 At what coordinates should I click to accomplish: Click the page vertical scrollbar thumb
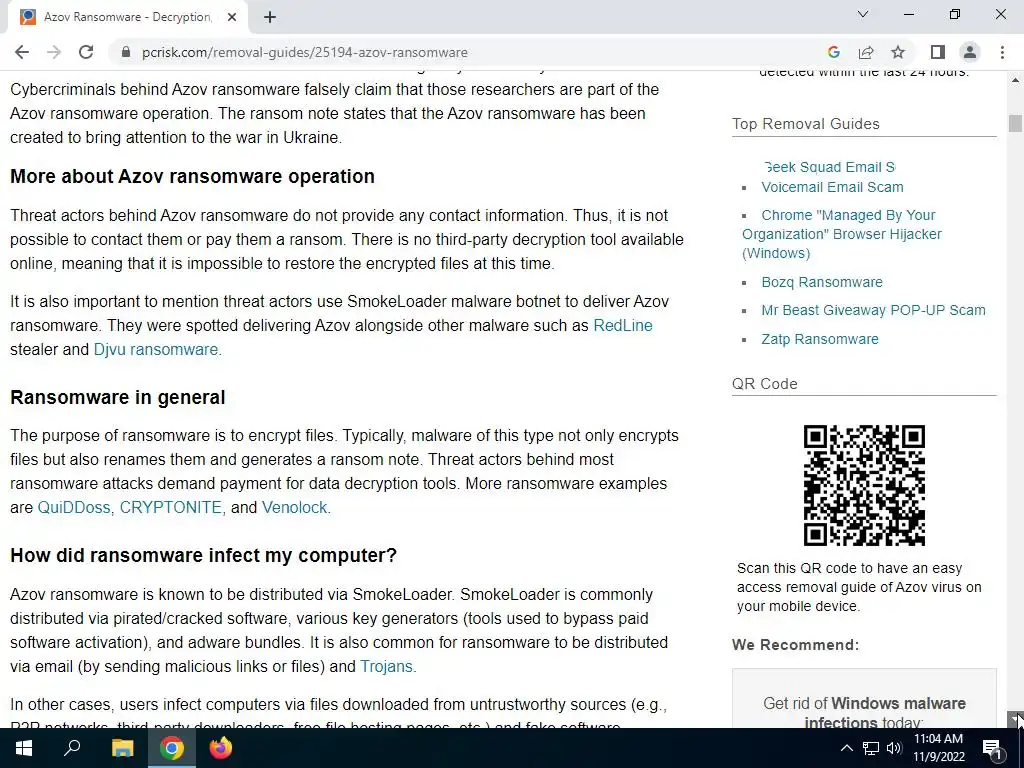click(1015, 123)
